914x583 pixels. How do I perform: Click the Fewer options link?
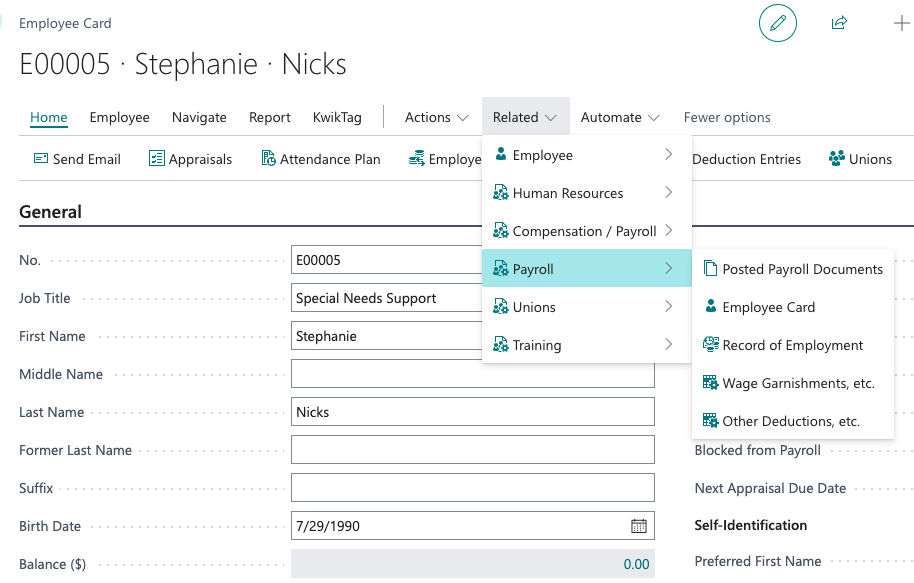tap(727, 117)
